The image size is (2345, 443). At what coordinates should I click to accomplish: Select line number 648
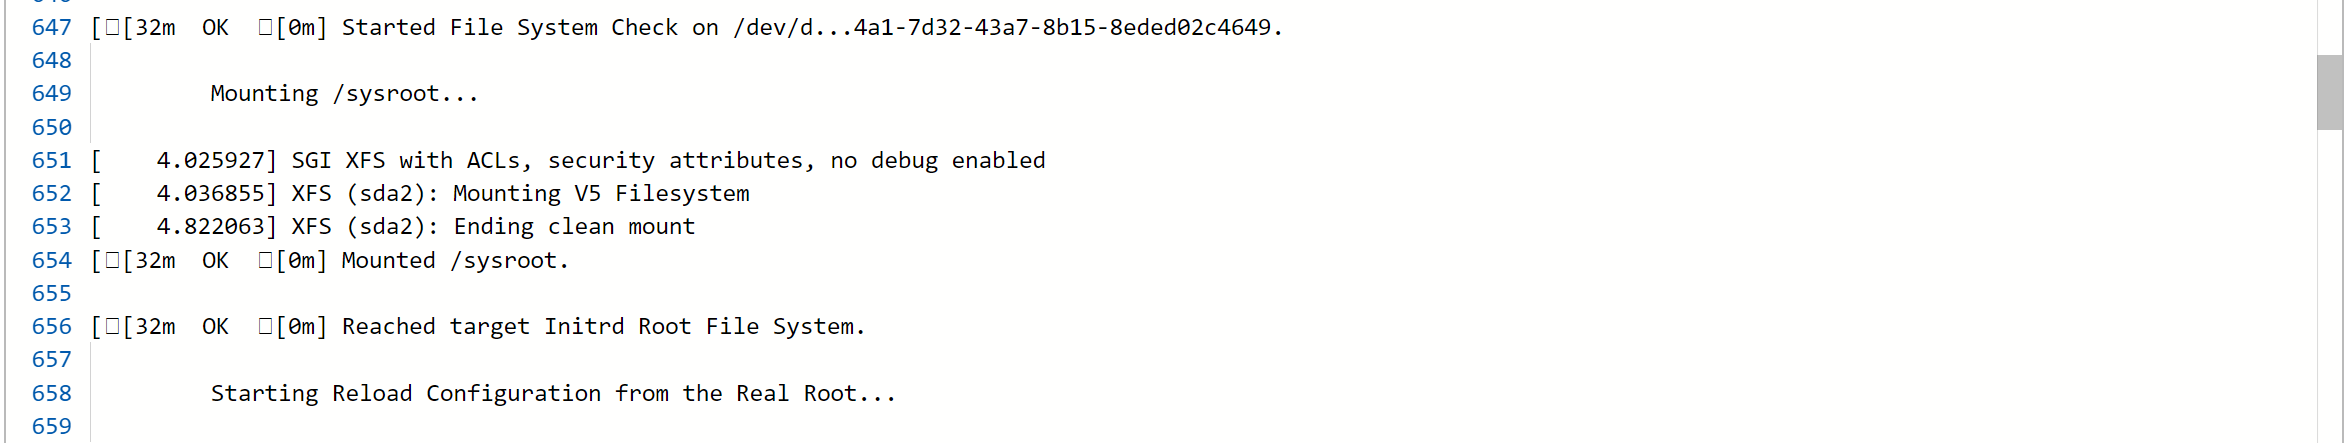point(51,60)
